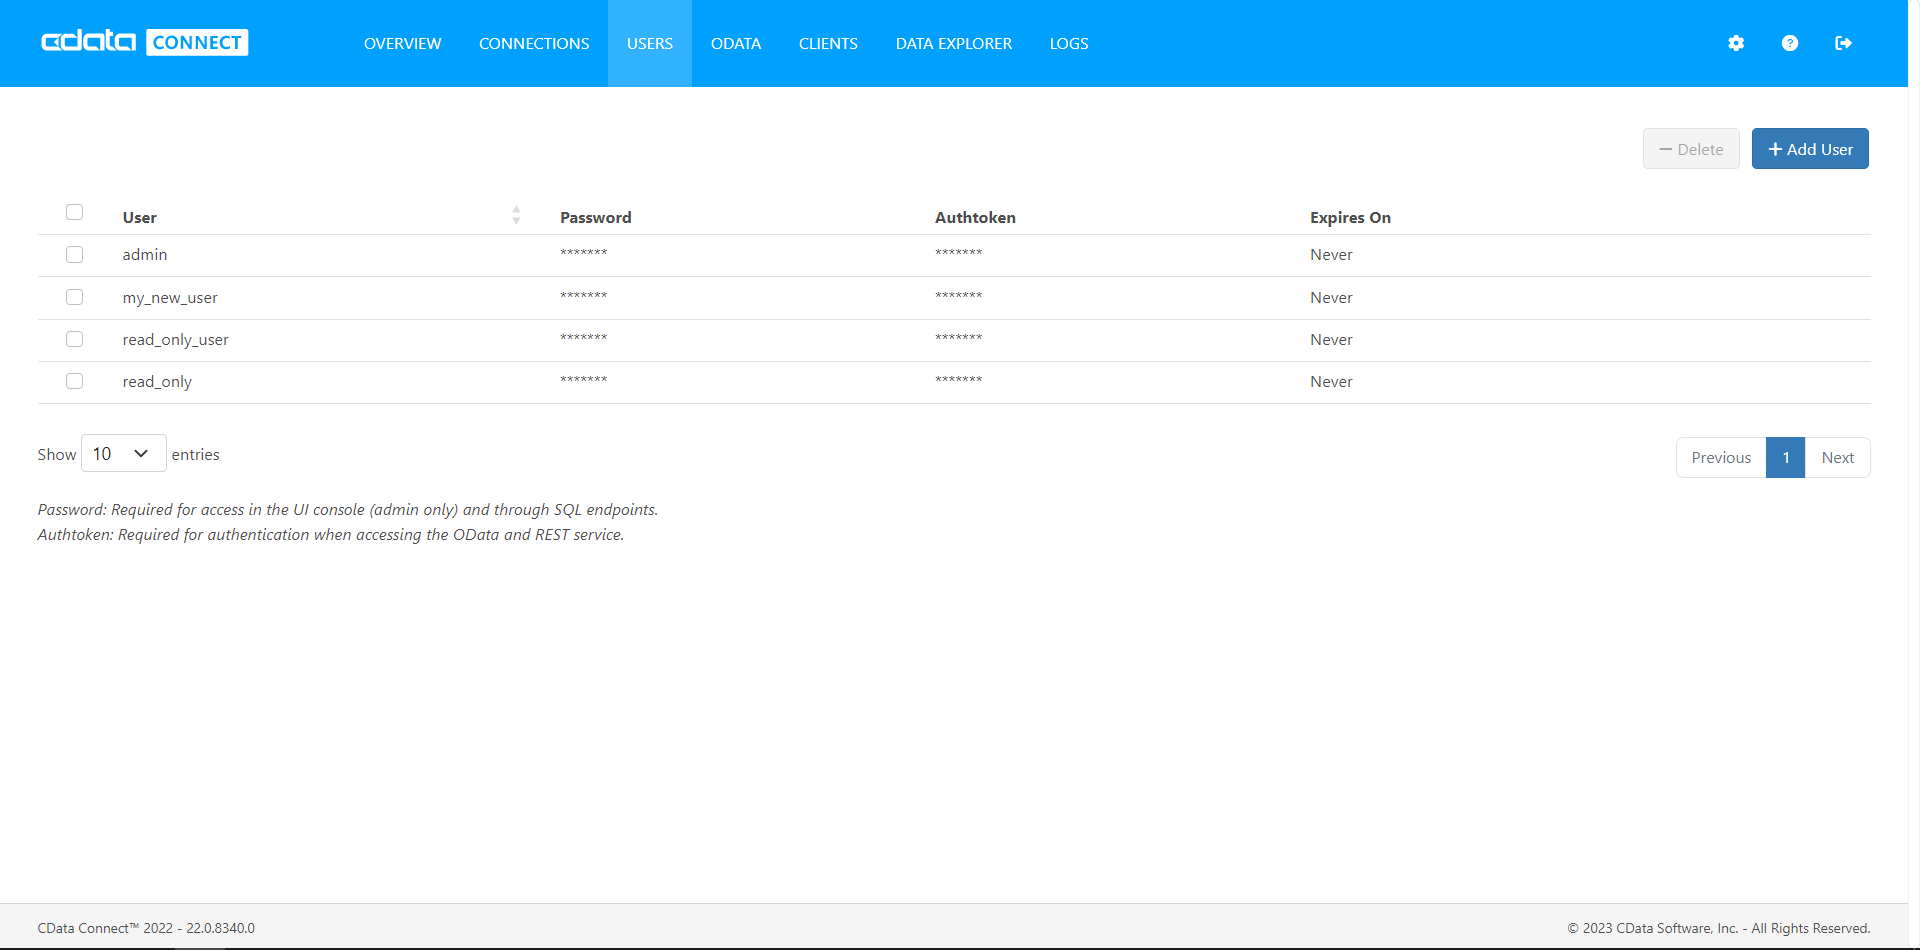Select the read_only user checkbox
Image resolution: width=1920 pixels, height=950 pixels.
[x=74, y=381]
